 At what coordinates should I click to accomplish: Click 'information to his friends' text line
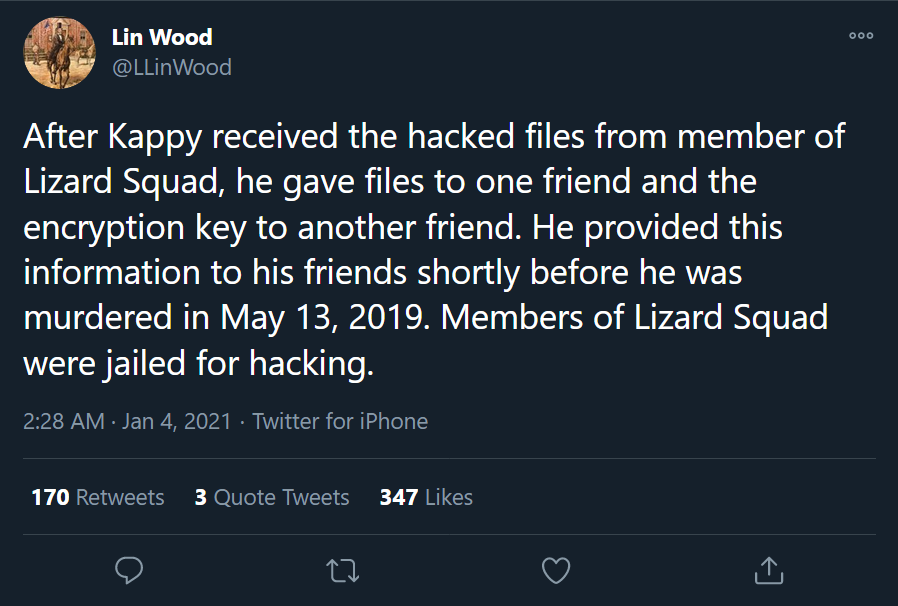[x=215, y=273]
